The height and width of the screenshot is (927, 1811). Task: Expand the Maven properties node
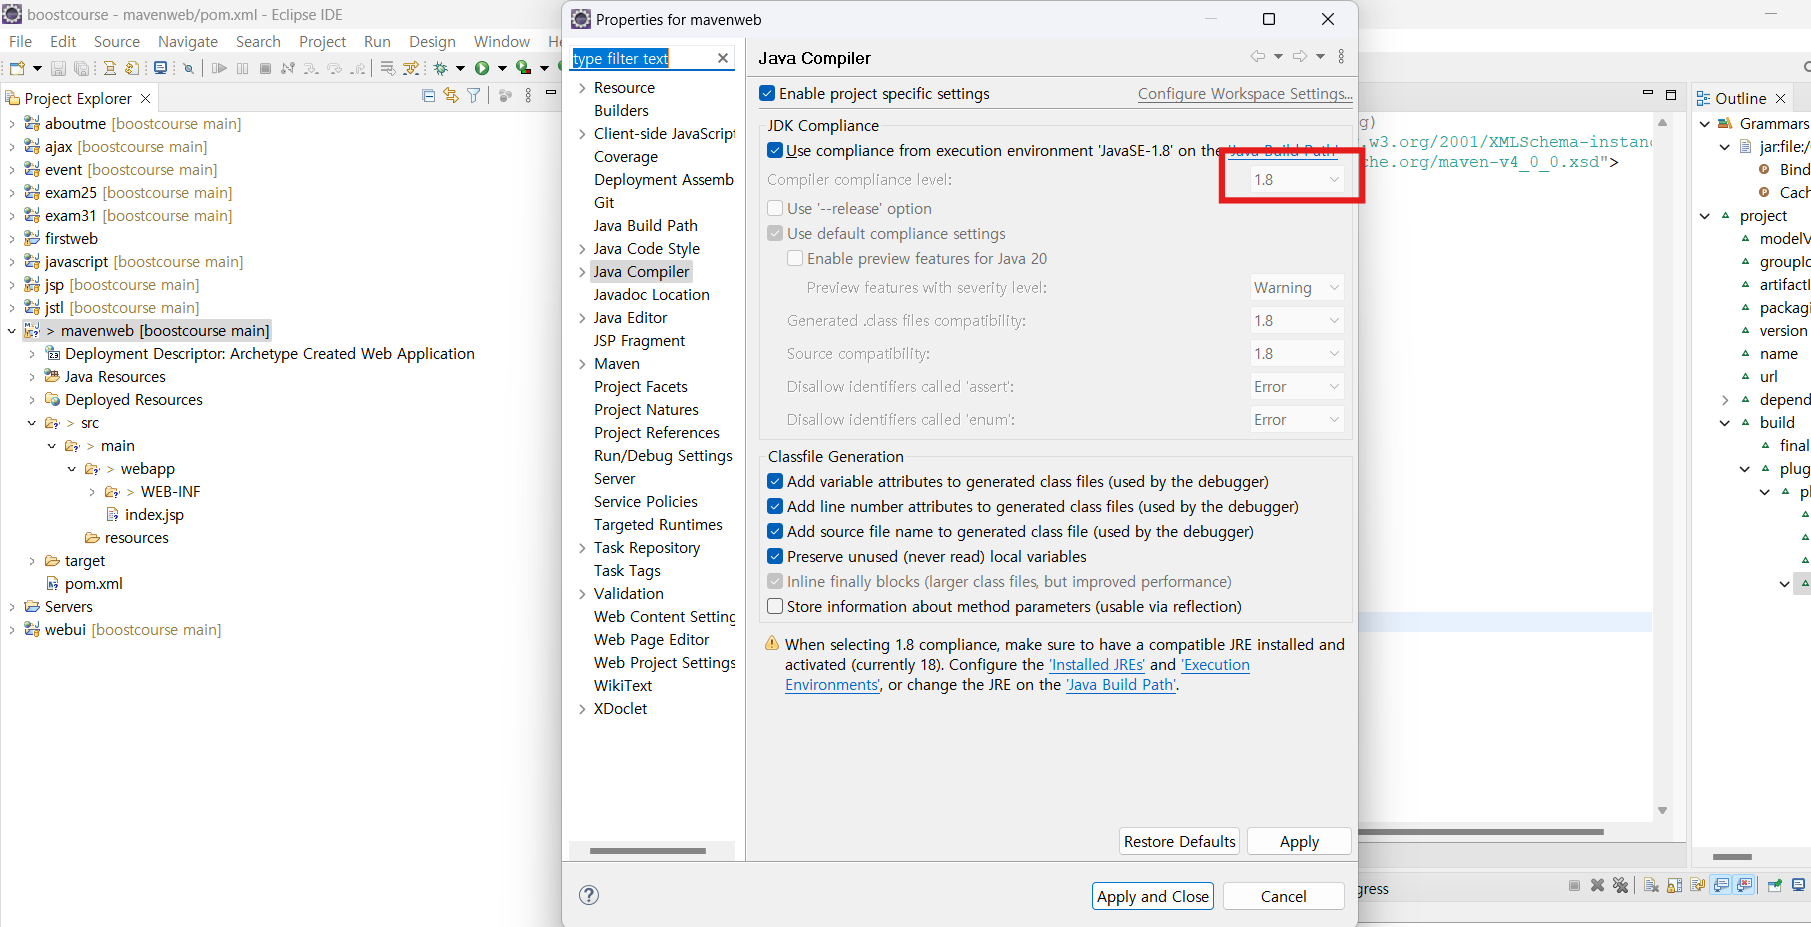pos(582,364)
